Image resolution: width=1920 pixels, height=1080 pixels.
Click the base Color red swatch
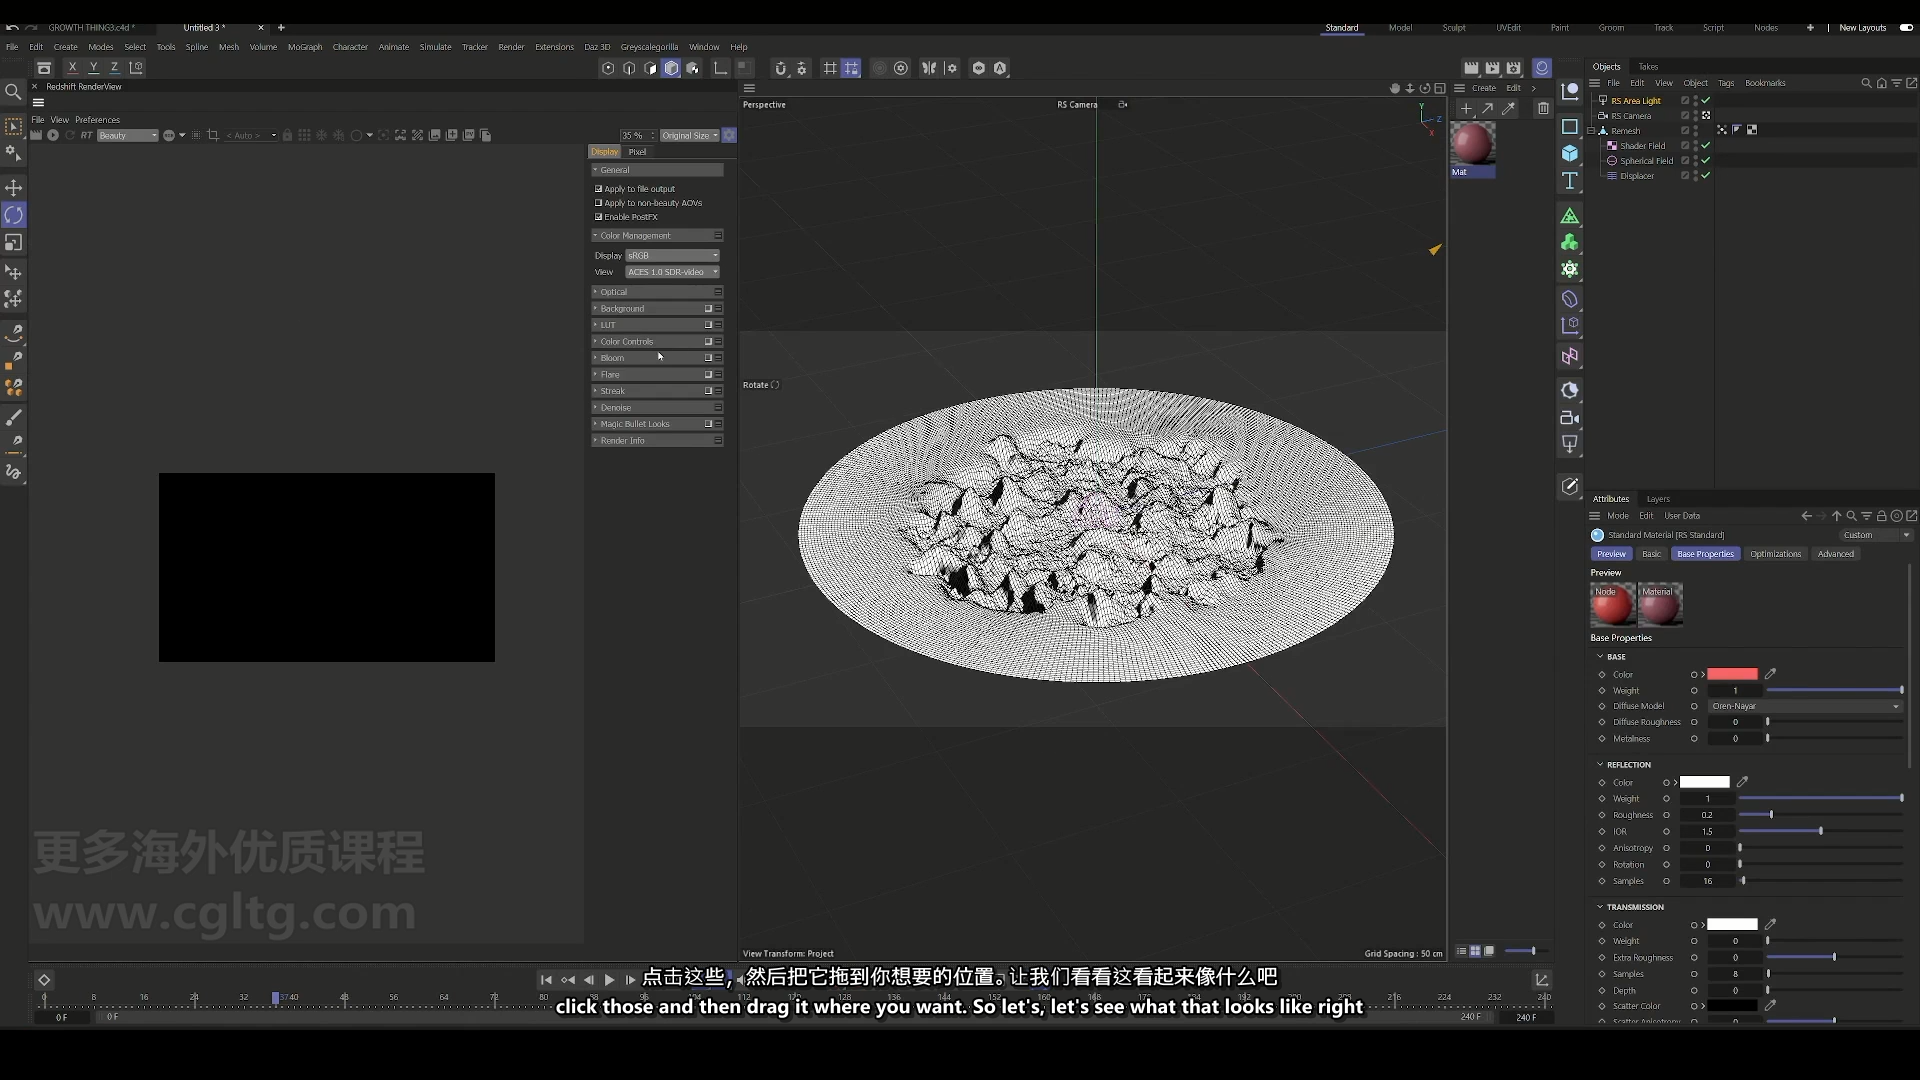(1732, 674)
